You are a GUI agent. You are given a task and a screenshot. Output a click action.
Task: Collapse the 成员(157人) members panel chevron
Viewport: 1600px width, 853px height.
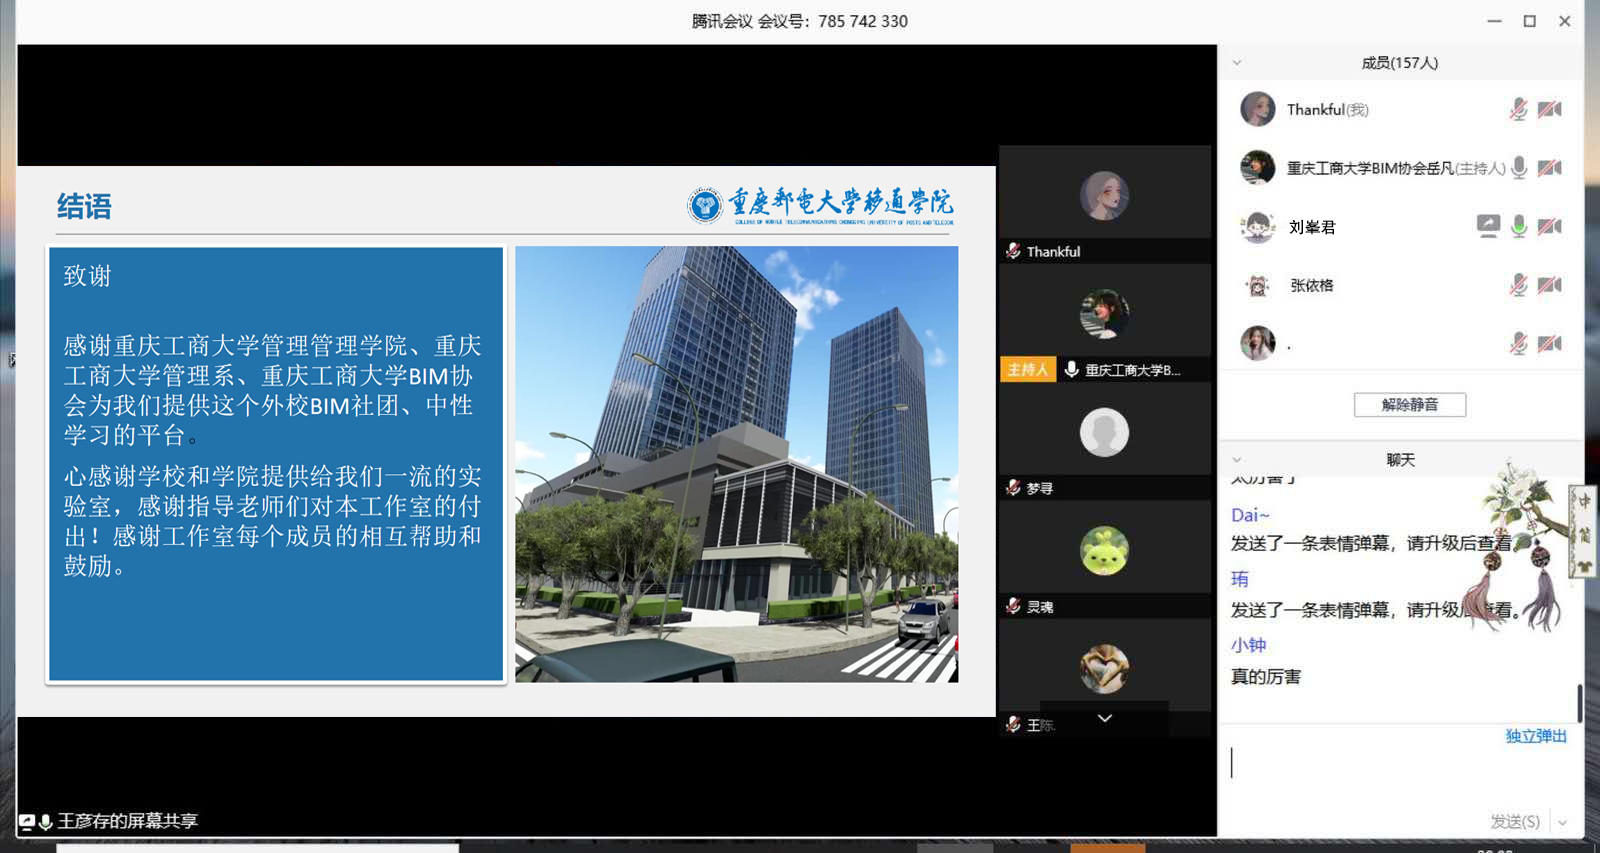point(1237,63)
